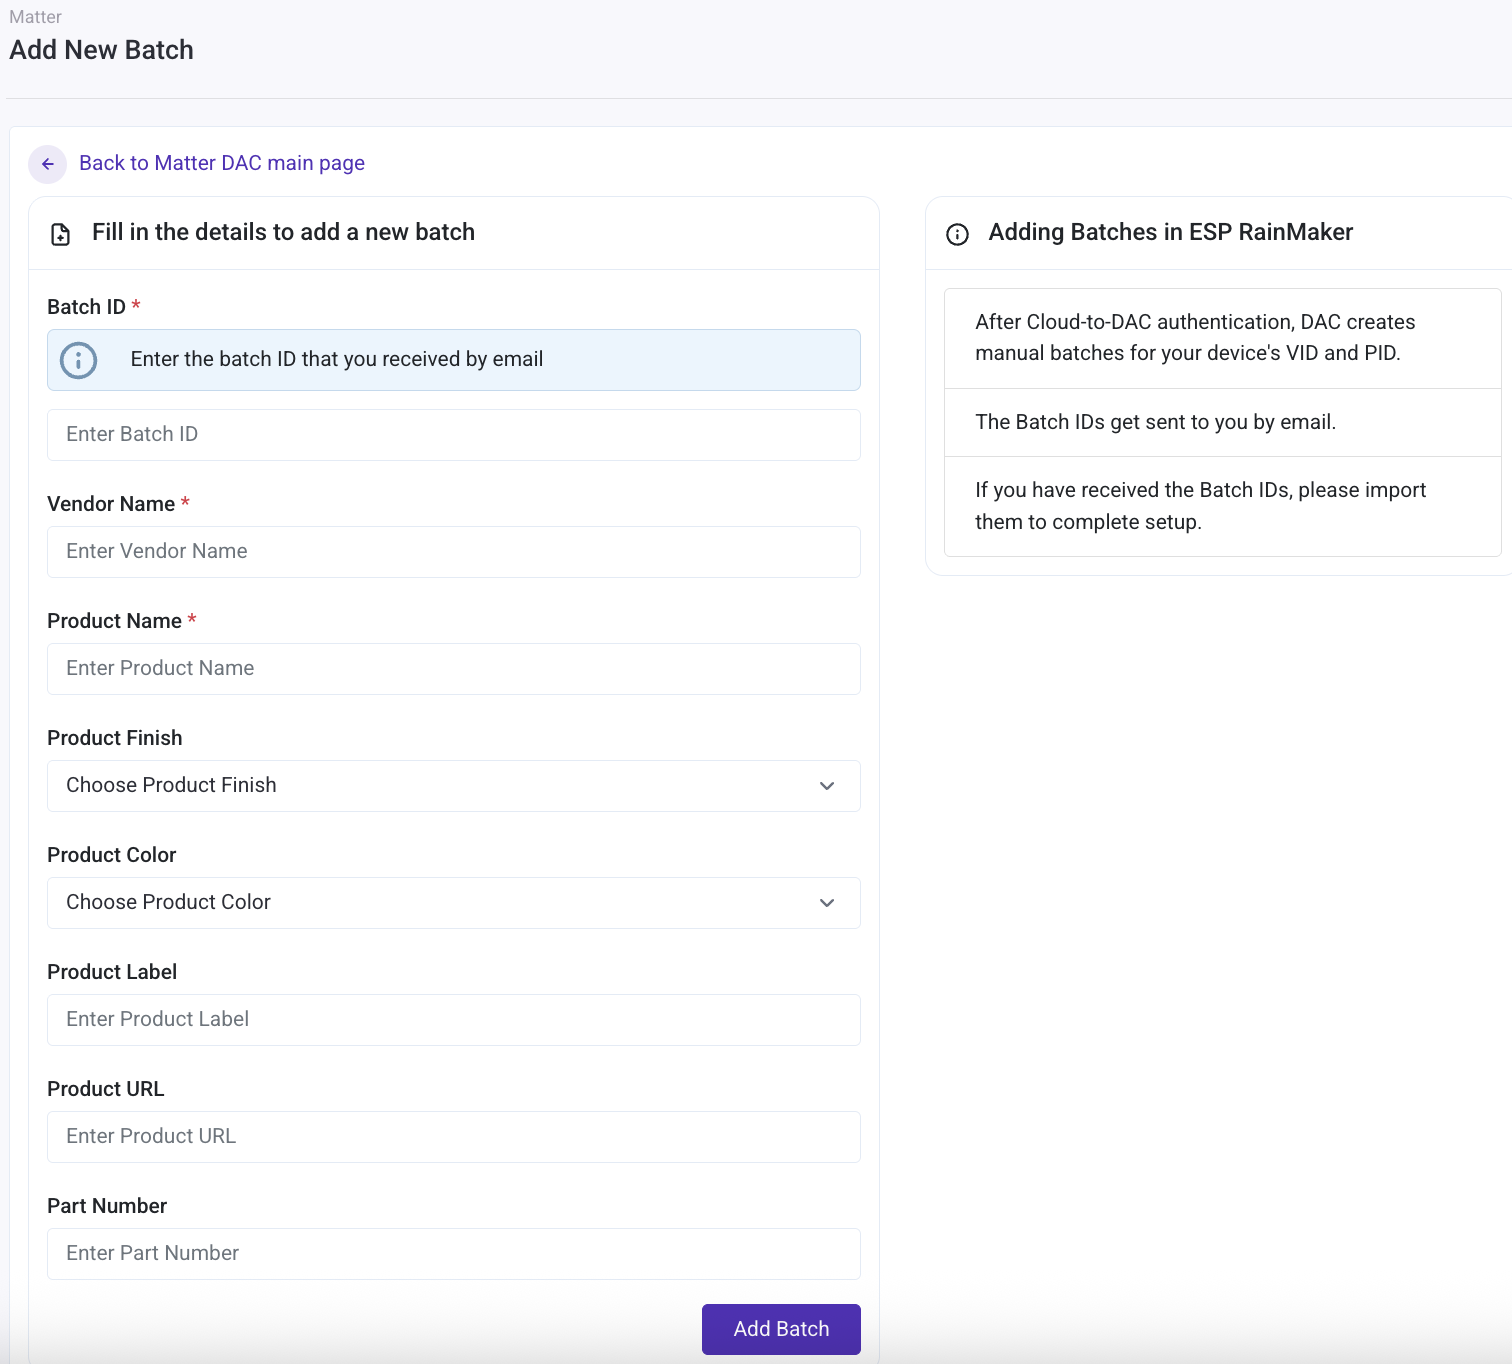Click the chevron on Choose Product Color

pyautogui.click(x=827, y=903)
